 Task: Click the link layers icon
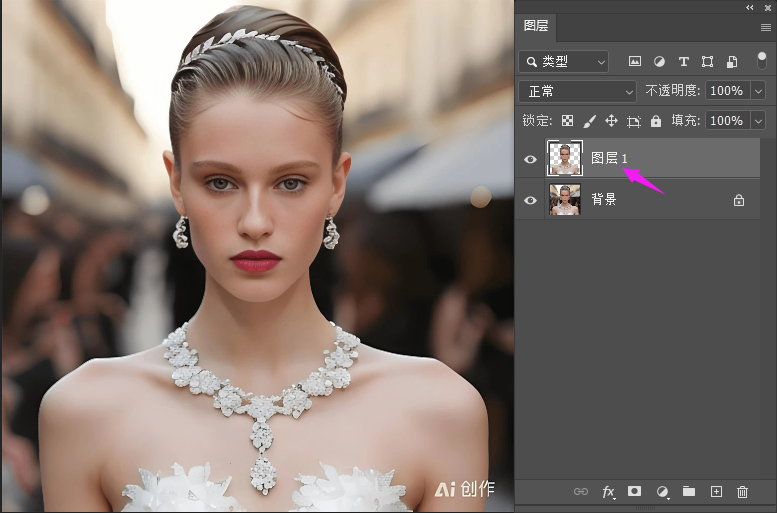pyautogui.click(x=581, y=492)
